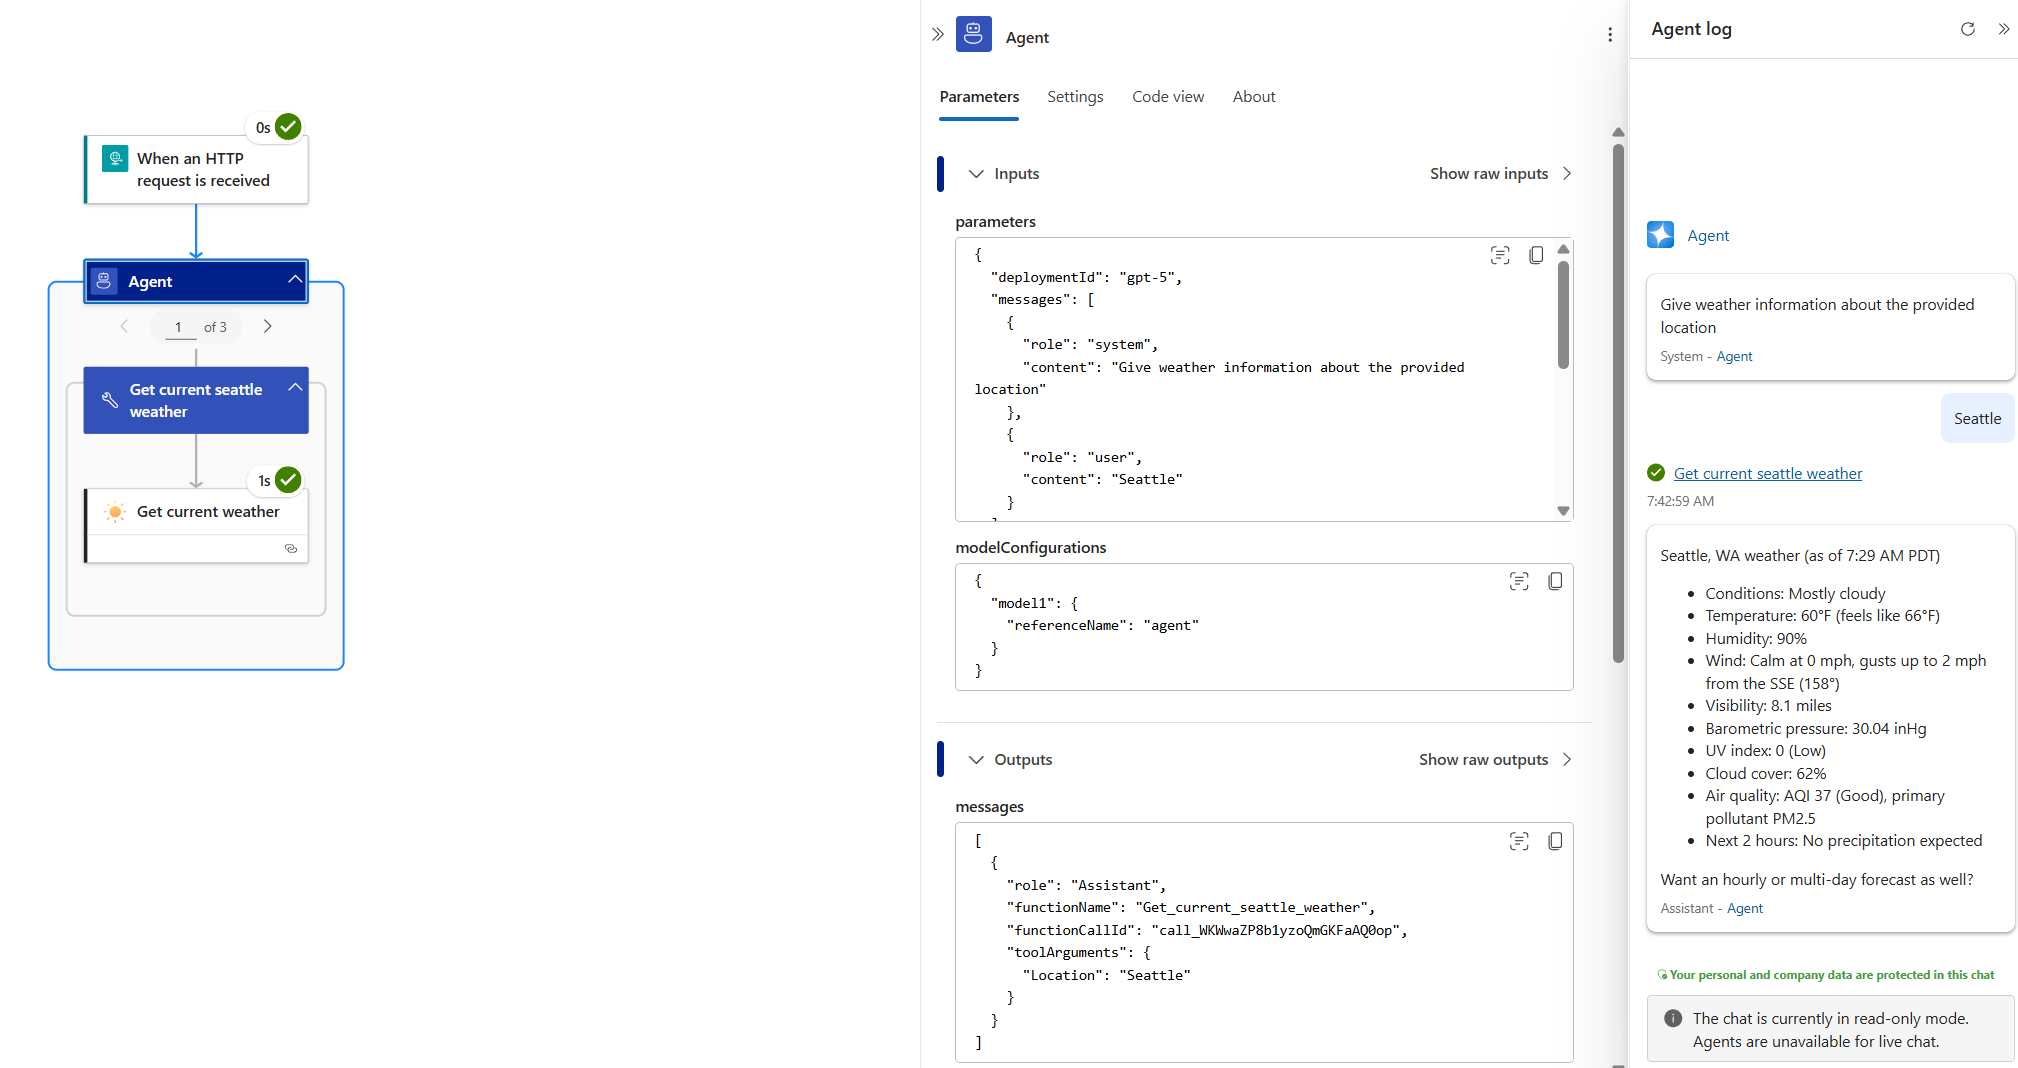Open the Settings tab
This screenshot has height=1068, width=2018.
point(1075,96)
